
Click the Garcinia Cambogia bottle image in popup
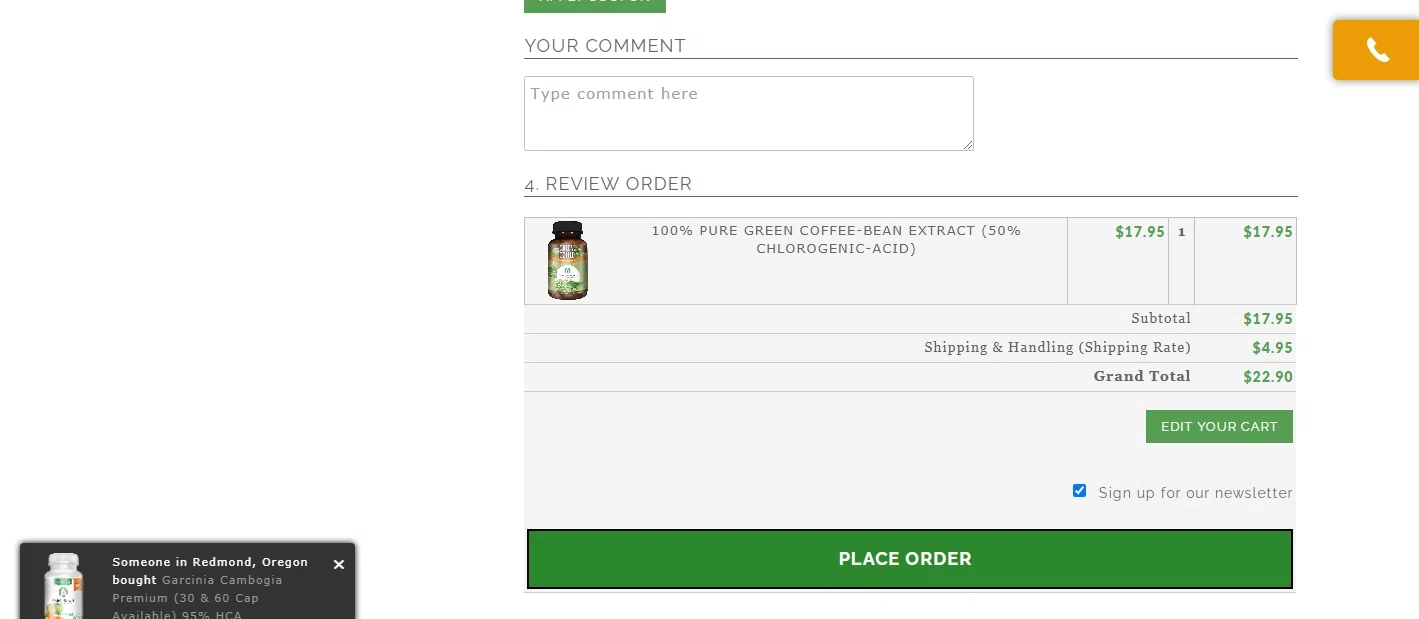(63, 587)
